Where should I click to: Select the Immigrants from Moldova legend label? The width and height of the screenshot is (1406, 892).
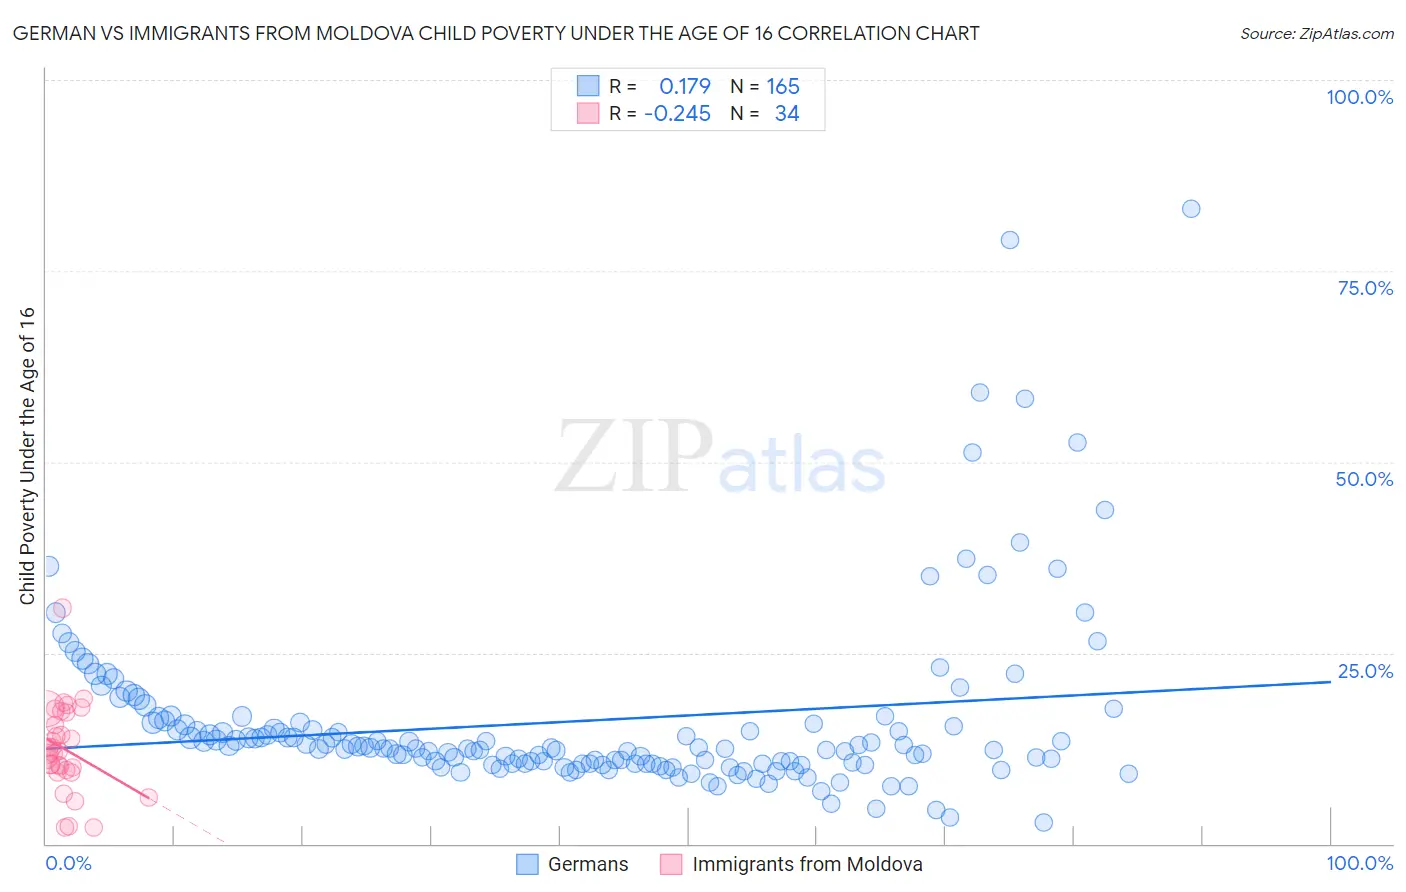point(807,864)
